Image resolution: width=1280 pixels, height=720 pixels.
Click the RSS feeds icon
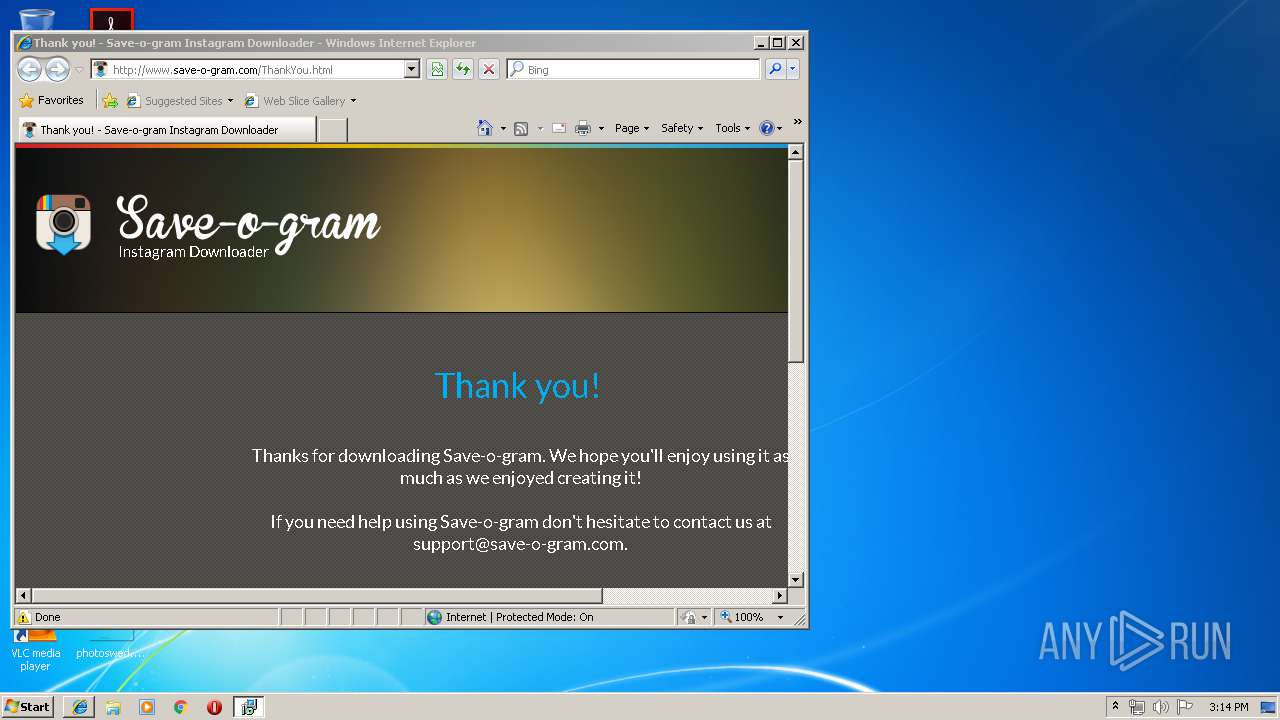[x=521, y=128]
